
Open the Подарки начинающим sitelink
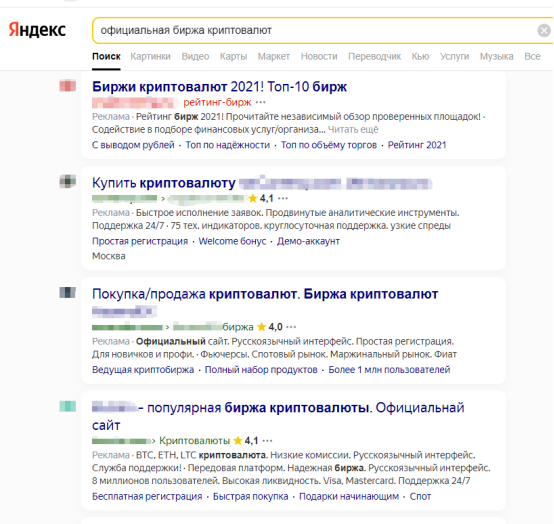point(349,497)
